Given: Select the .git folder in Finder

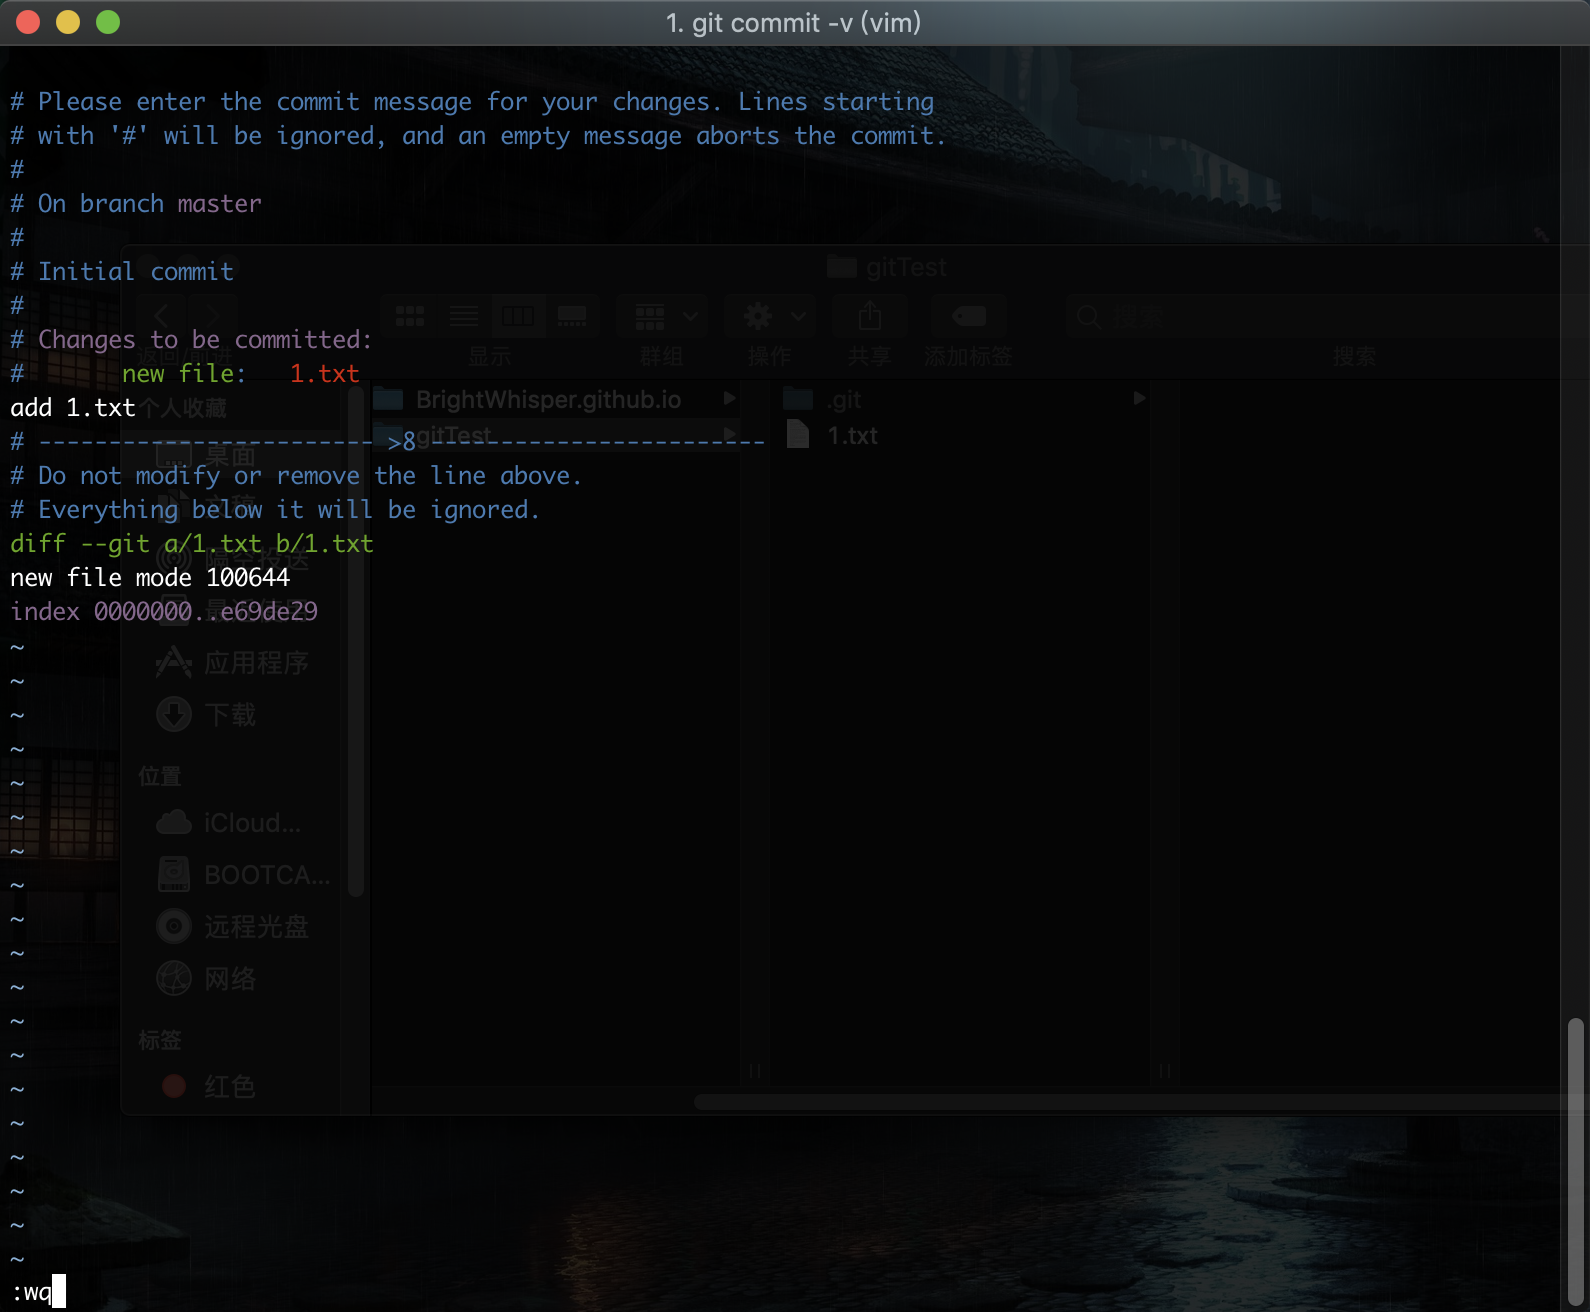Looking at the screenshot, I should pyautogui.click(x=844, y=400).
